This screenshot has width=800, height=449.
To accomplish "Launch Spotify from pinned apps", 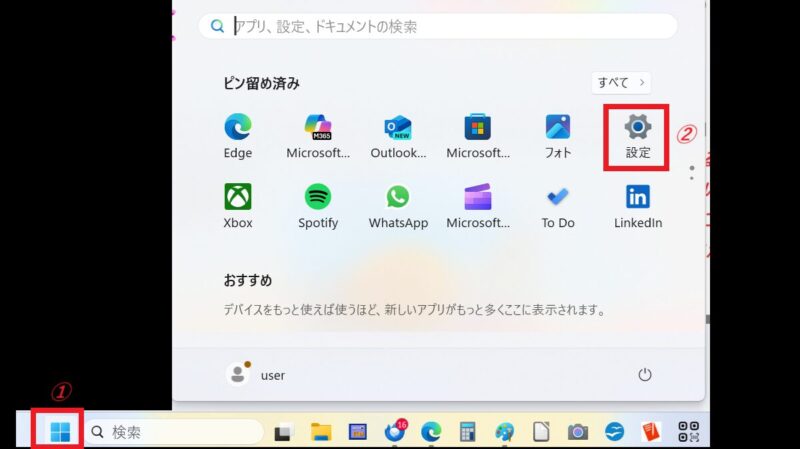I will (318, 206).
